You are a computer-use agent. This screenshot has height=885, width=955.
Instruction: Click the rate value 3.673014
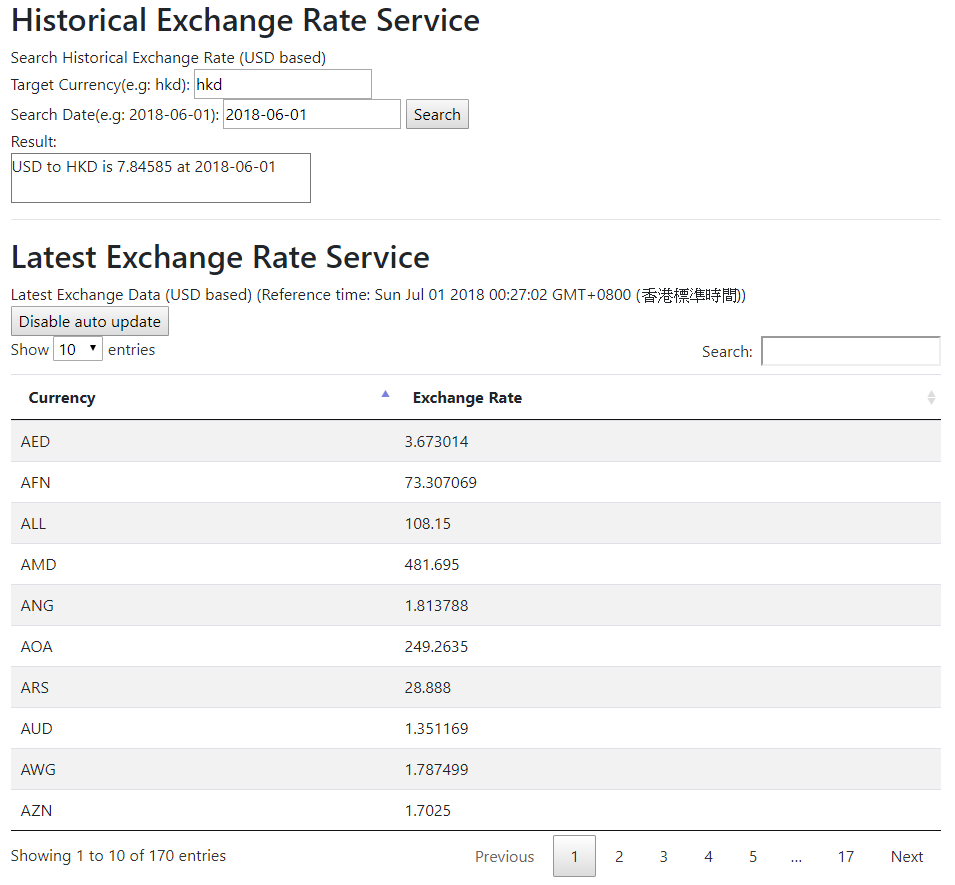pyautogui.click(x=436, y=441)
